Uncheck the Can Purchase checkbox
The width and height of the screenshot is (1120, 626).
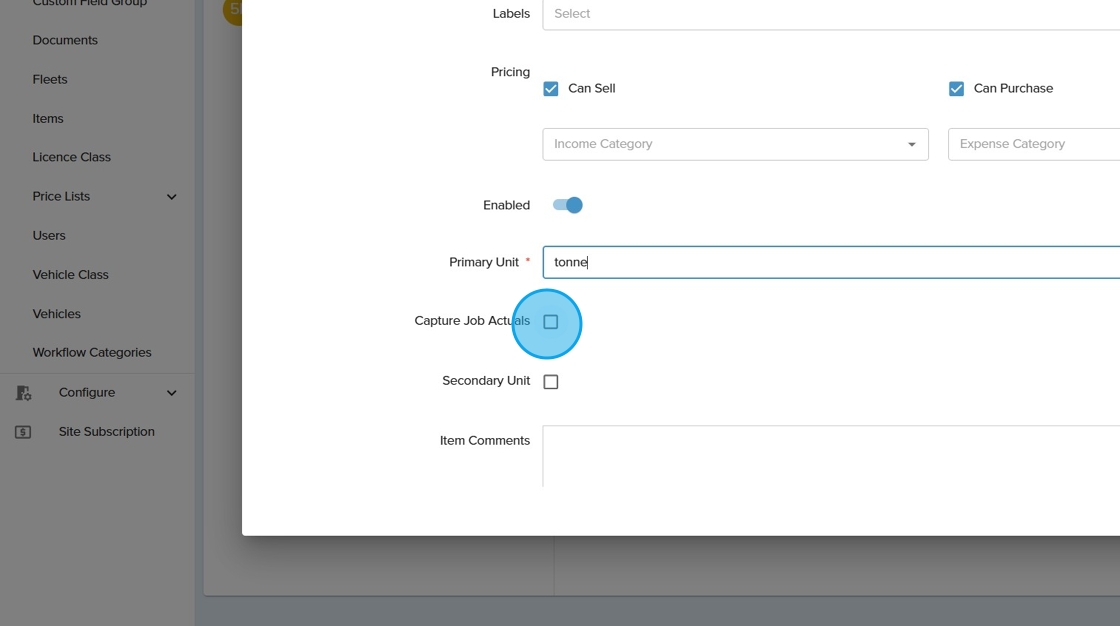956,89
